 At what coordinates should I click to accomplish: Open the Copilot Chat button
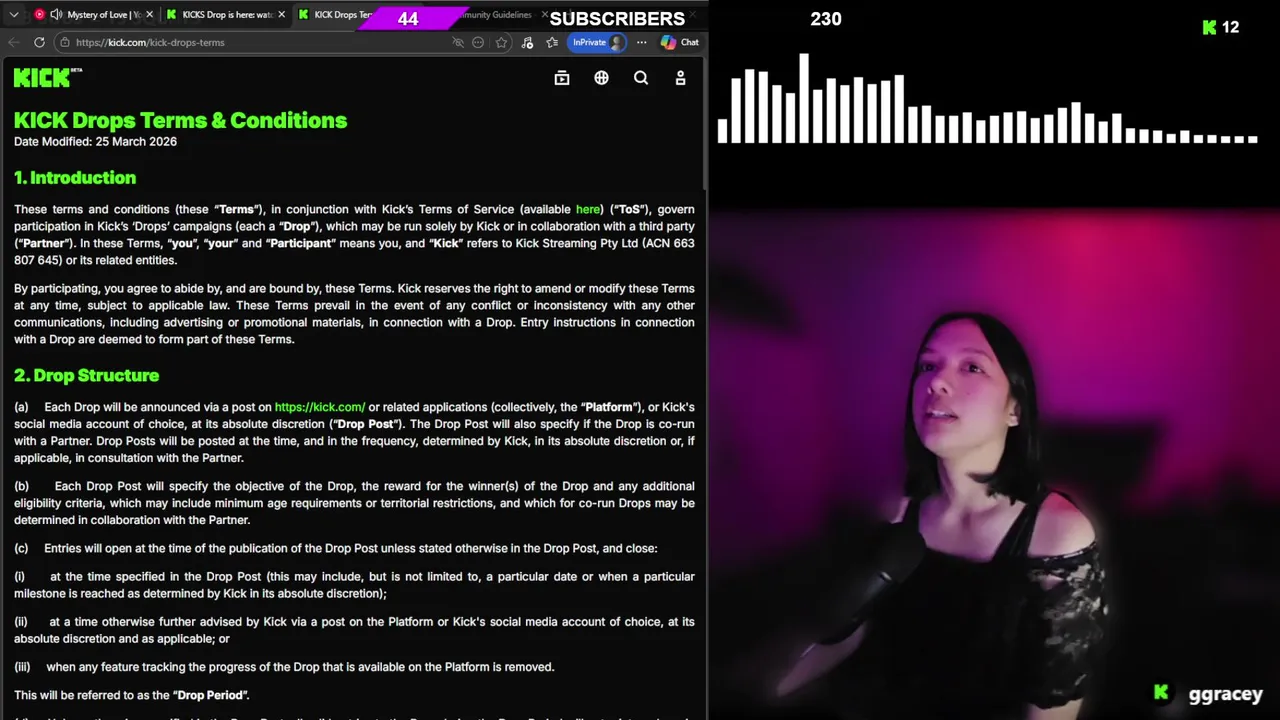pos(680,42)
